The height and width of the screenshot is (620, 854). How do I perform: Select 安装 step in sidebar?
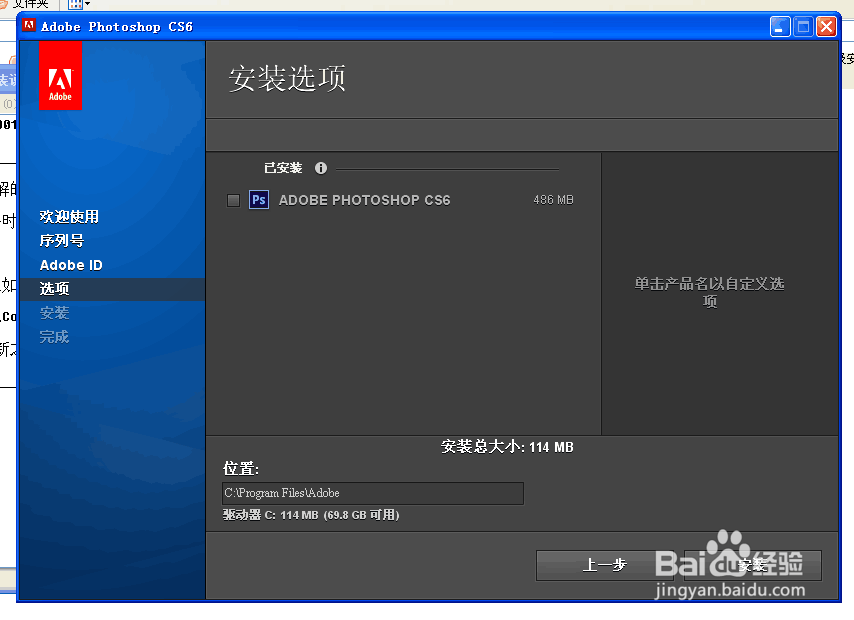coord(54,313)
